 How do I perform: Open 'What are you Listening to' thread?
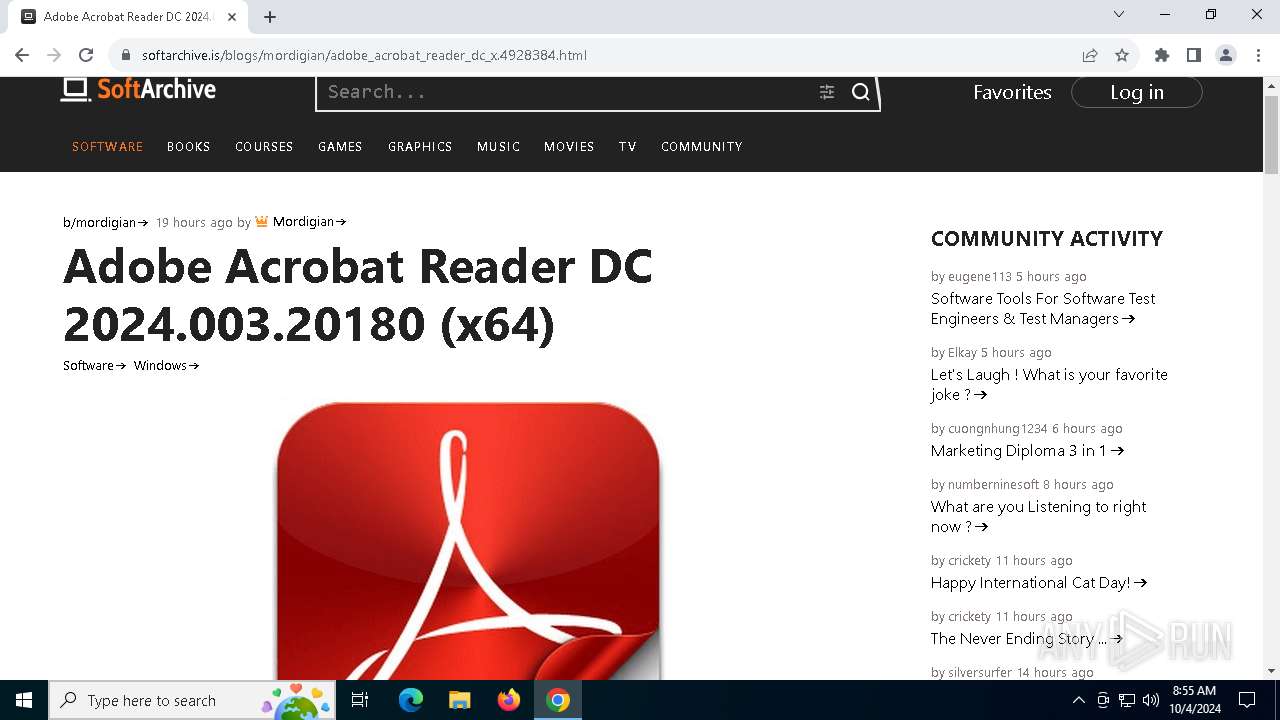coord(1038,516)
